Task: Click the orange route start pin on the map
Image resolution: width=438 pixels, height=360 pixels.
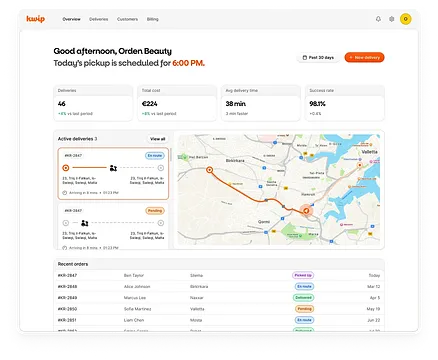Action: pos(209,170)
